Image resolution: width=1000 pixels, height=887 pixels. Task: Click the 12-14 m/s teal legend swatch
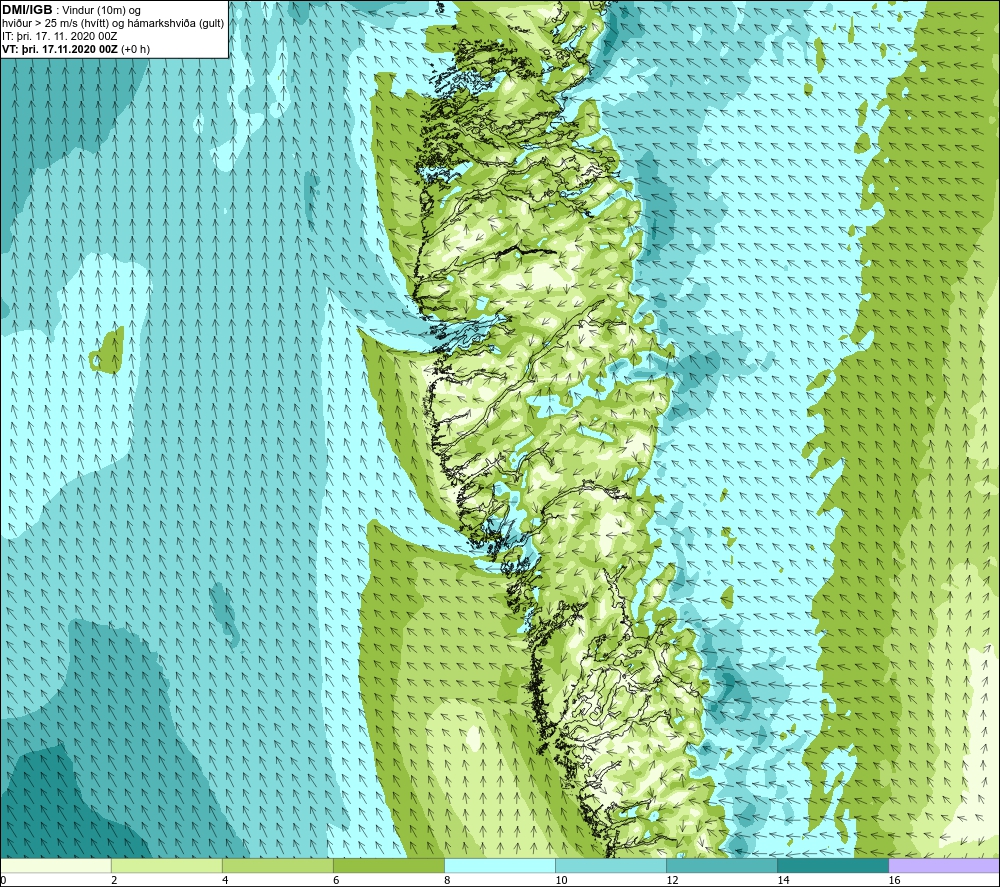pyautogui.click(x=721, y=865)
